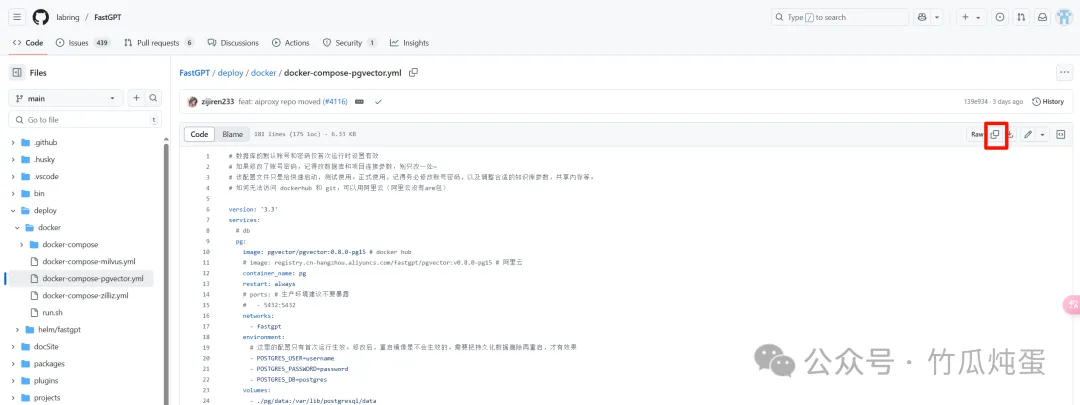Open run.sh in file tree

[53, 313]
